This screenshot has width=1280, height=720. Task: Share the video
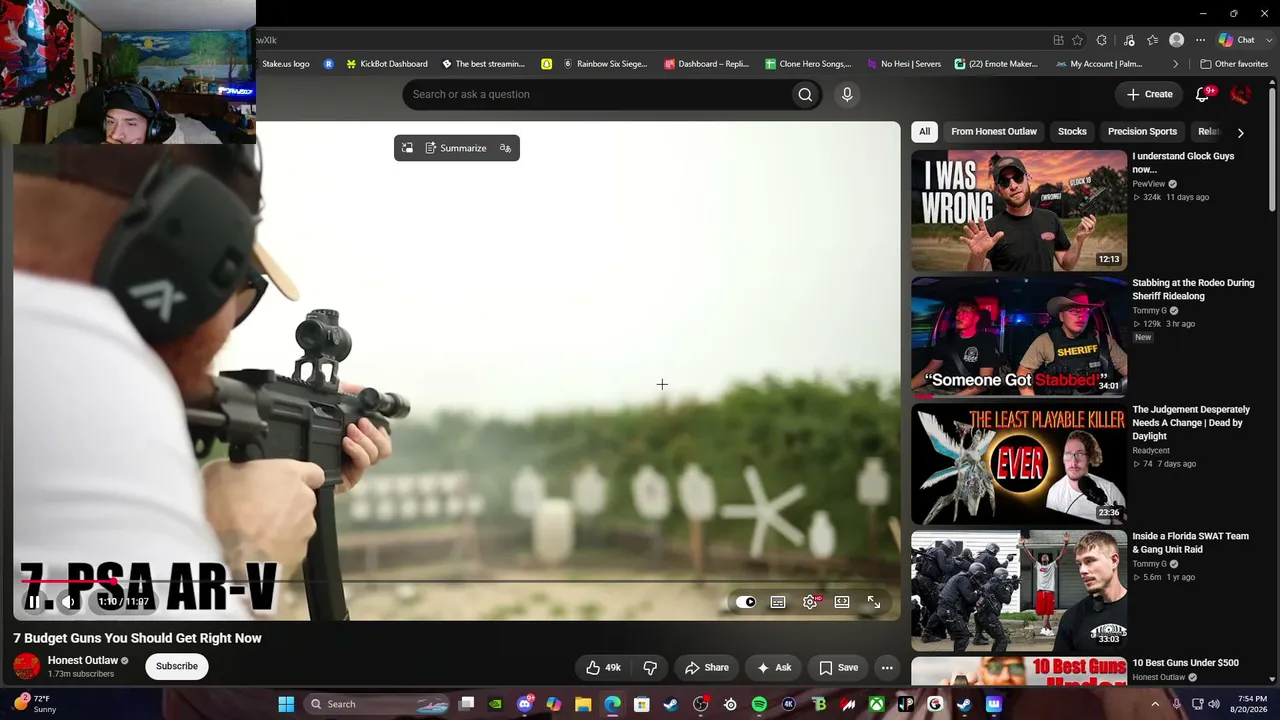[x=707, y=668]
